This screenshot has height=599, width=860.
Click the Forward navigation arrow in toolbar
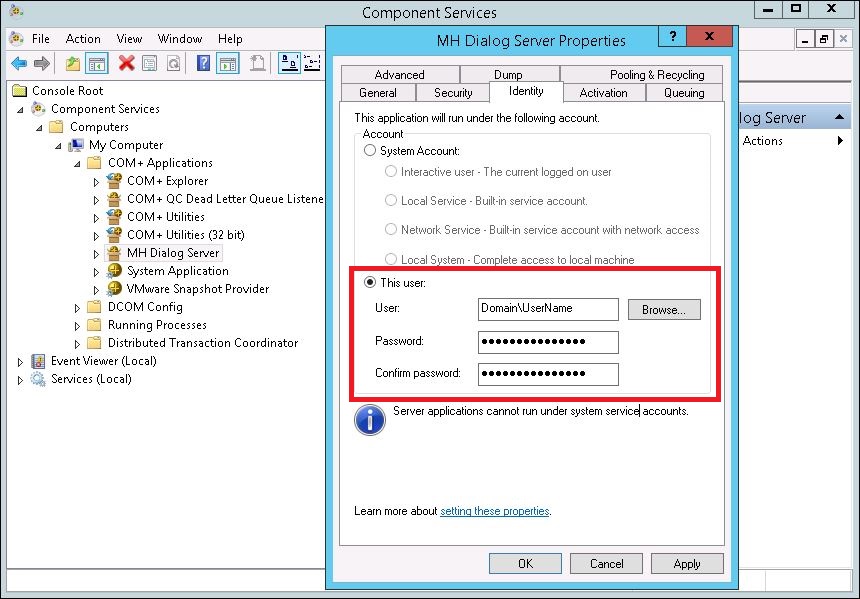tap(41, 63)
